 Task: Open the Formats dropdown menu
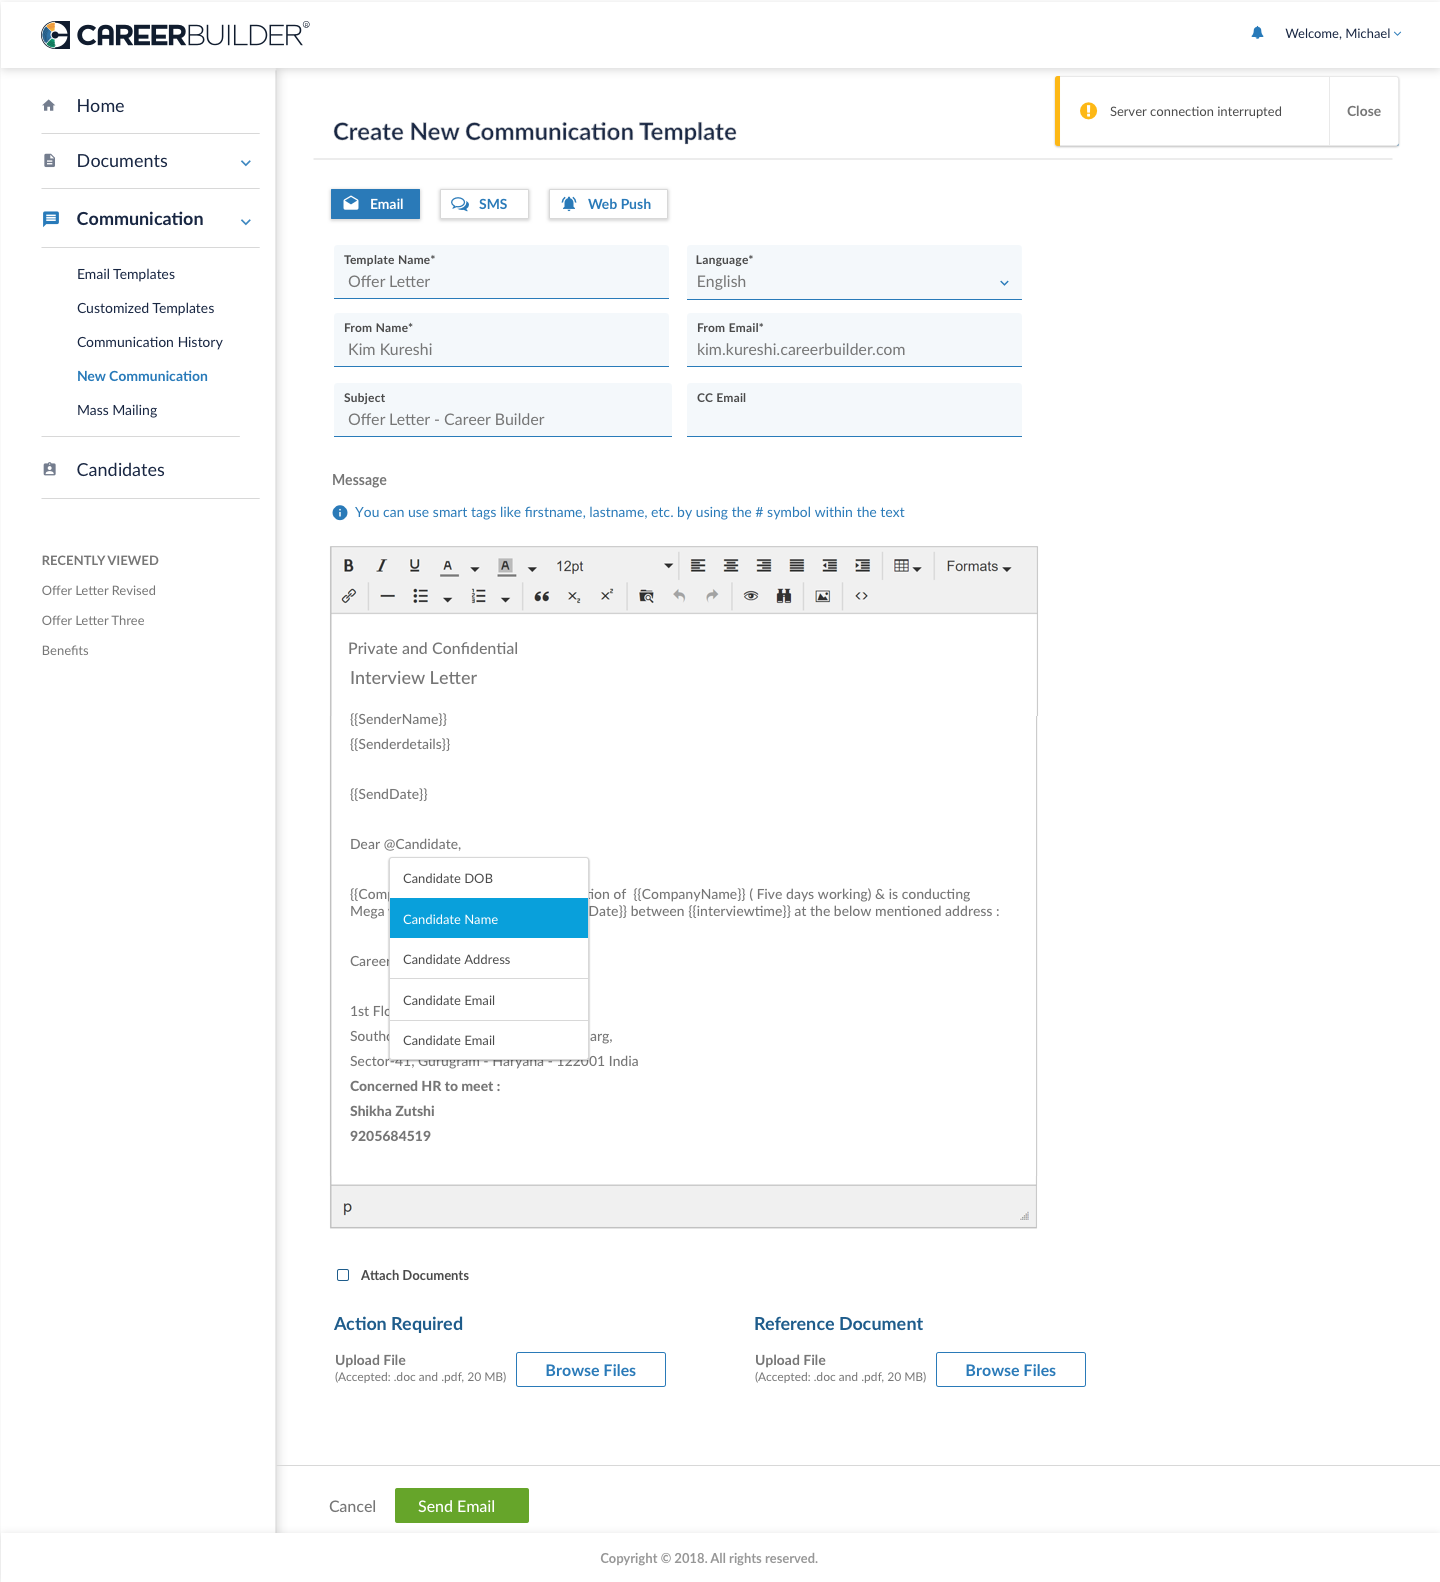point(978,566)
